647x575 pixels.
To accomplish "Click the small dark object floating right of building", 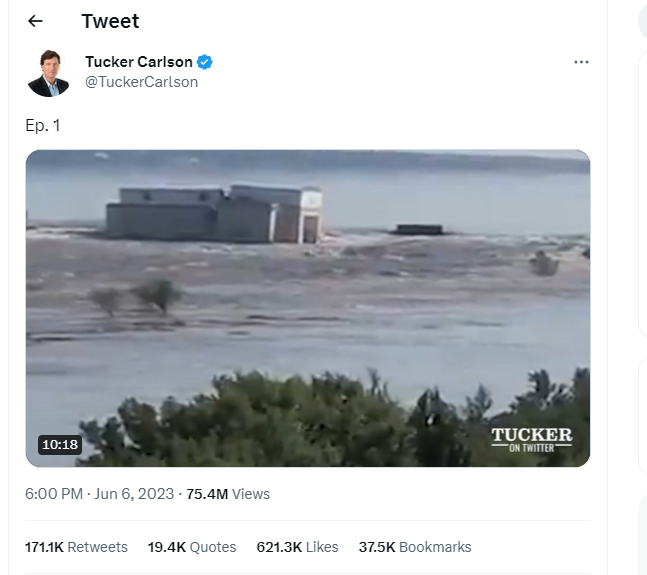I will [x=419, y=230].
